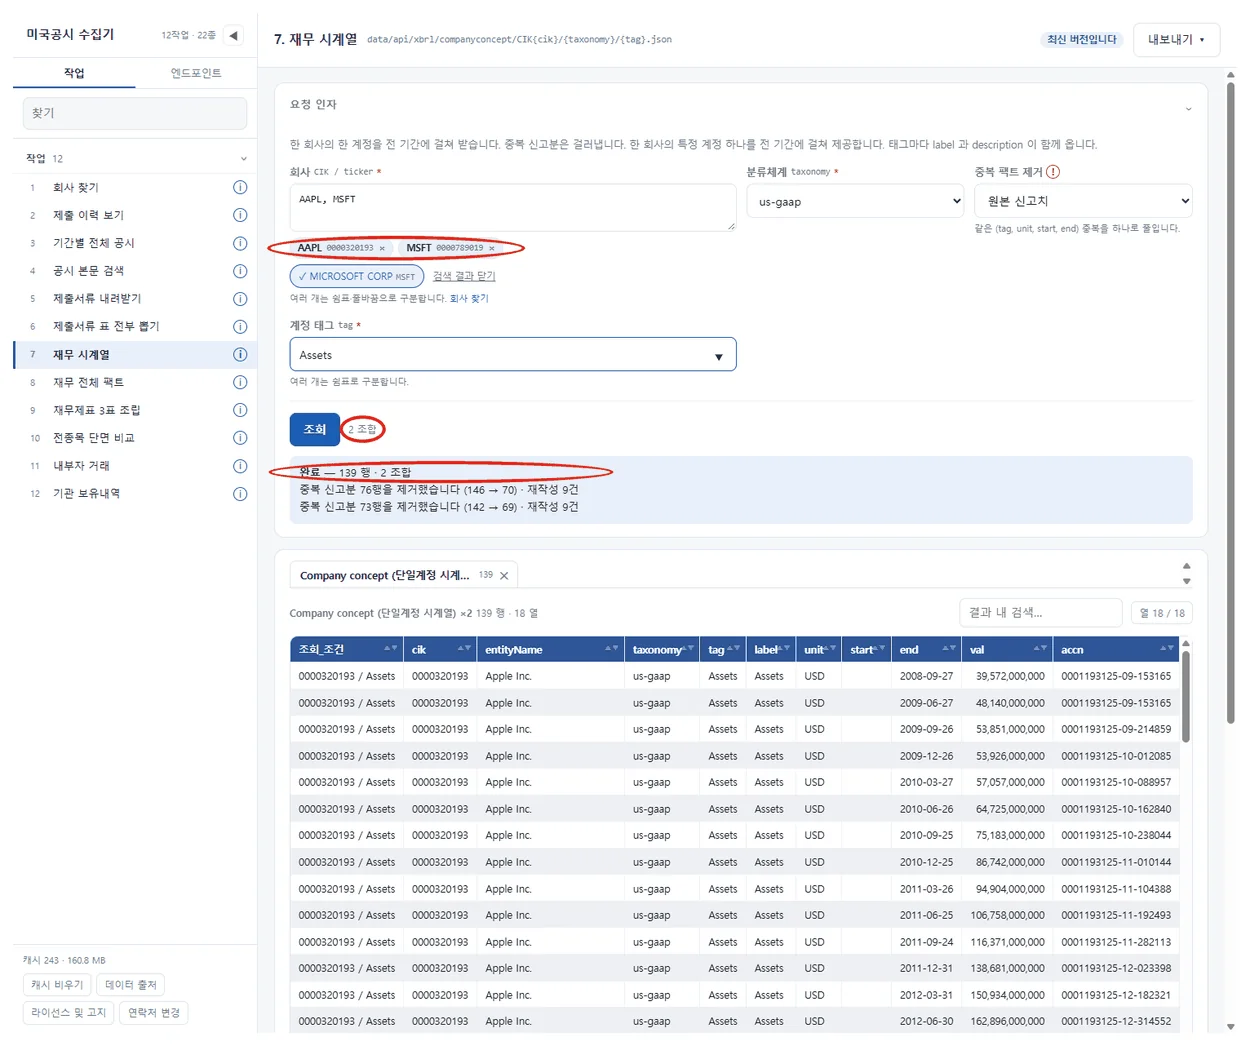
Task: Open info icon for 회사 찾기
Action: coord(240,188)
